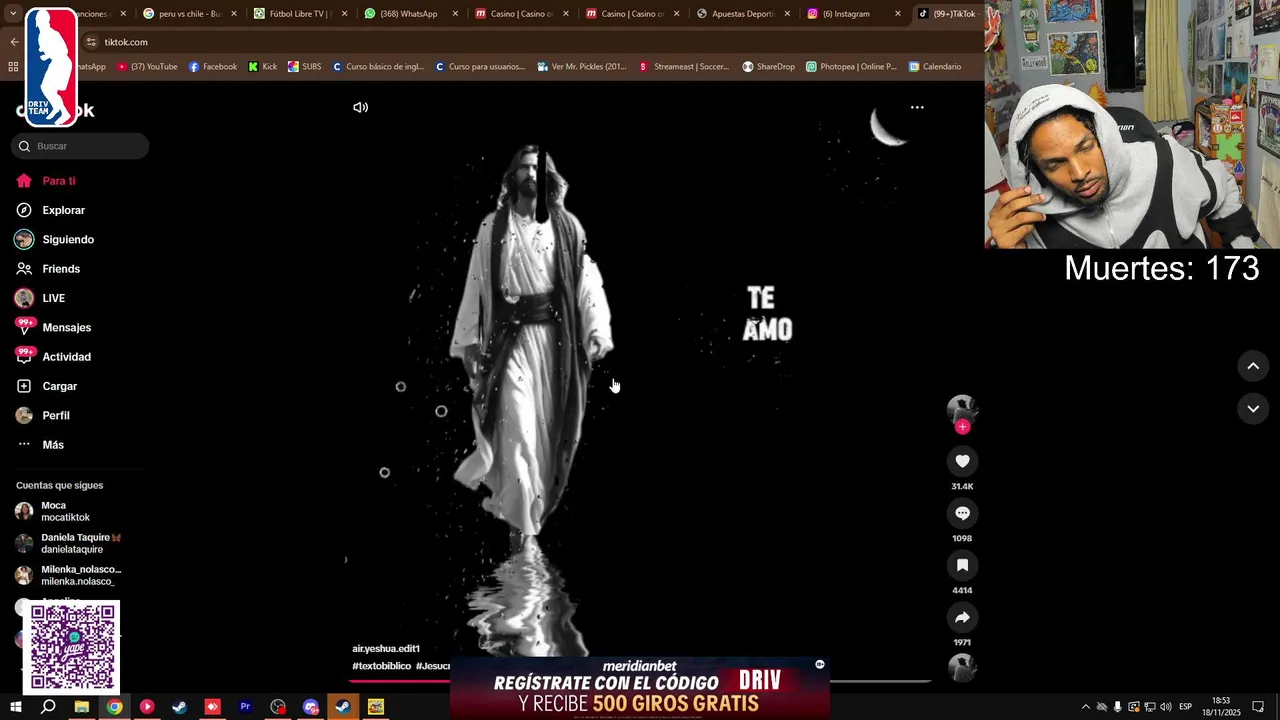Switch to Fútbol Libre TV tab
The image size is (1280, 720).
(x=301, y=14)
